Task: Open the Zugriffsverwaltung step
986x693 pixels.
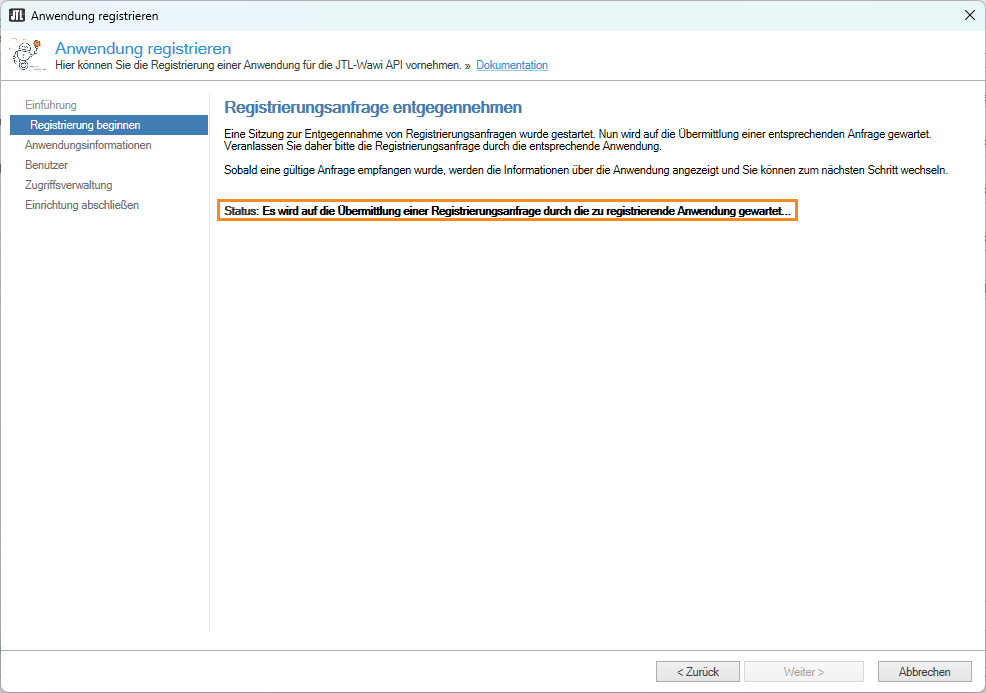Action: tap(68, 185)
